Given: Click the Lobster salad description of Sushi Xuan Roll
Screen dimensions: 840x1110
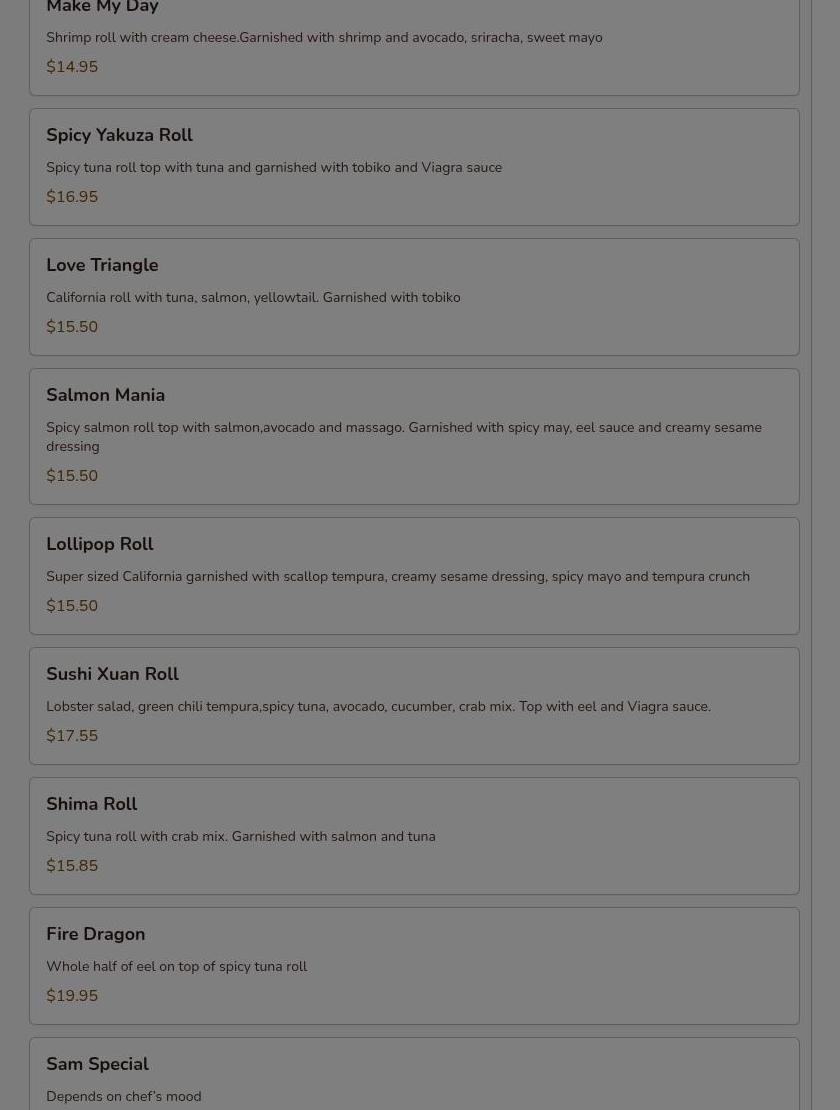Looking at the screenshot, I should pos(378,706).
